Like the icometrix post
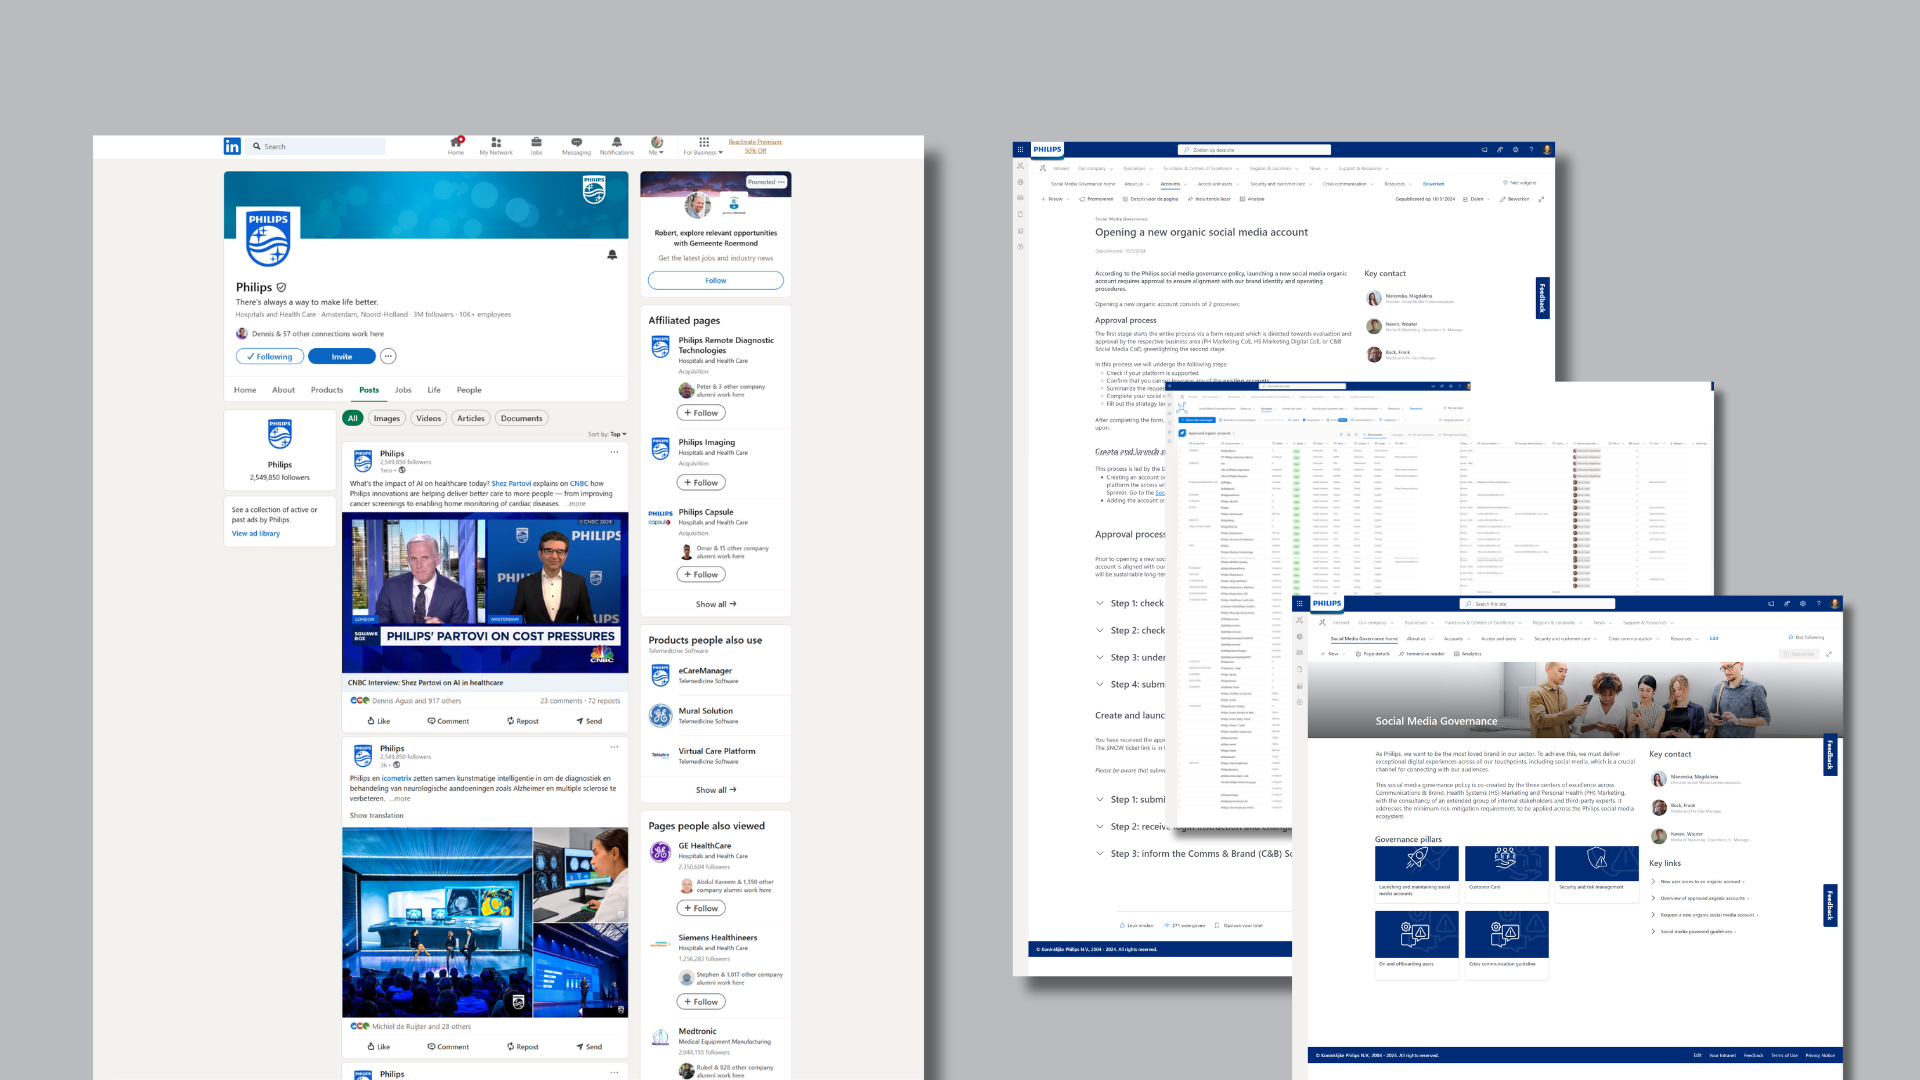This screenshot has width=1920, height=1080. point(379,1047)
